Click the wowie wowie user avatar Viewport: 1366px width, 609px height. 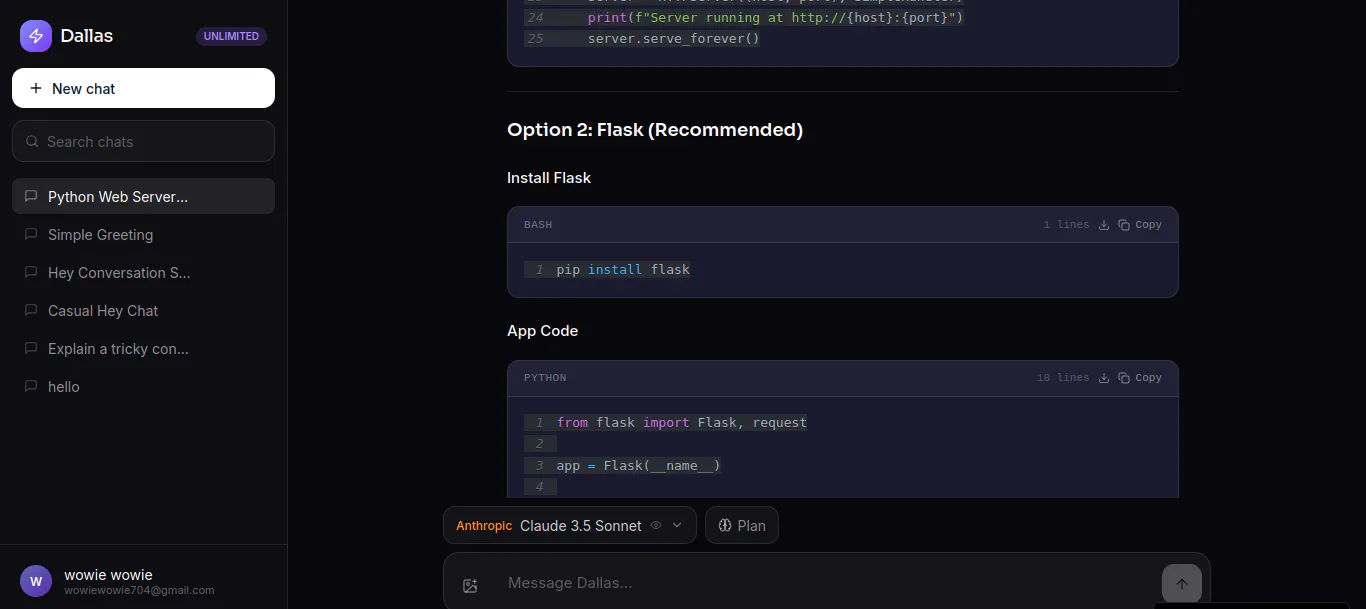(36, 581)
